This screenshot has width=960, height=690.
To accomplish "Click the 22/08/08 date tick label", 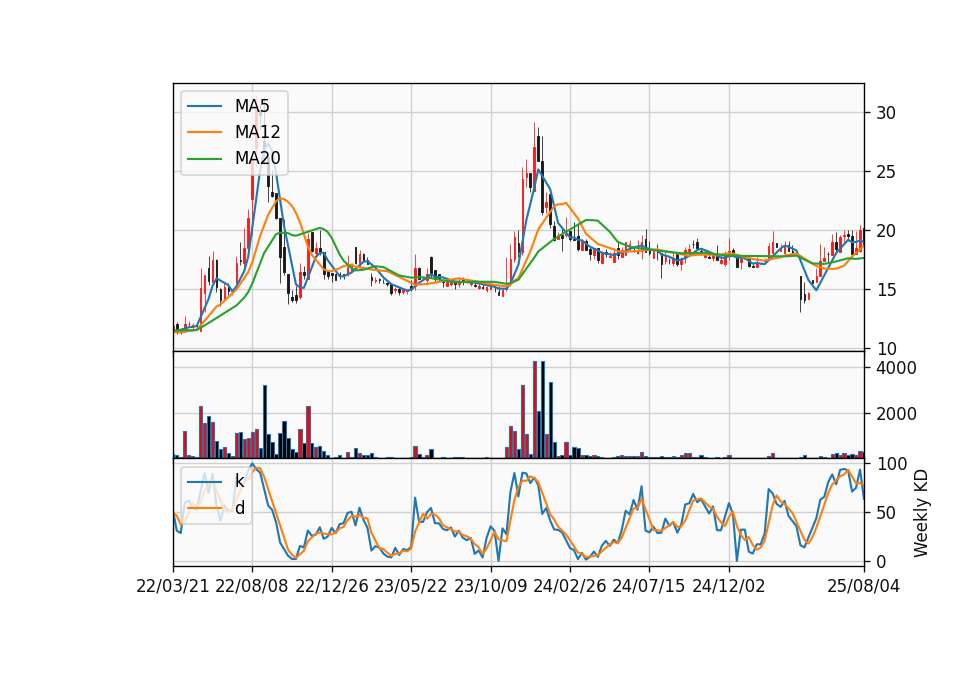I will pyautogui.click(x=252, y=587).
